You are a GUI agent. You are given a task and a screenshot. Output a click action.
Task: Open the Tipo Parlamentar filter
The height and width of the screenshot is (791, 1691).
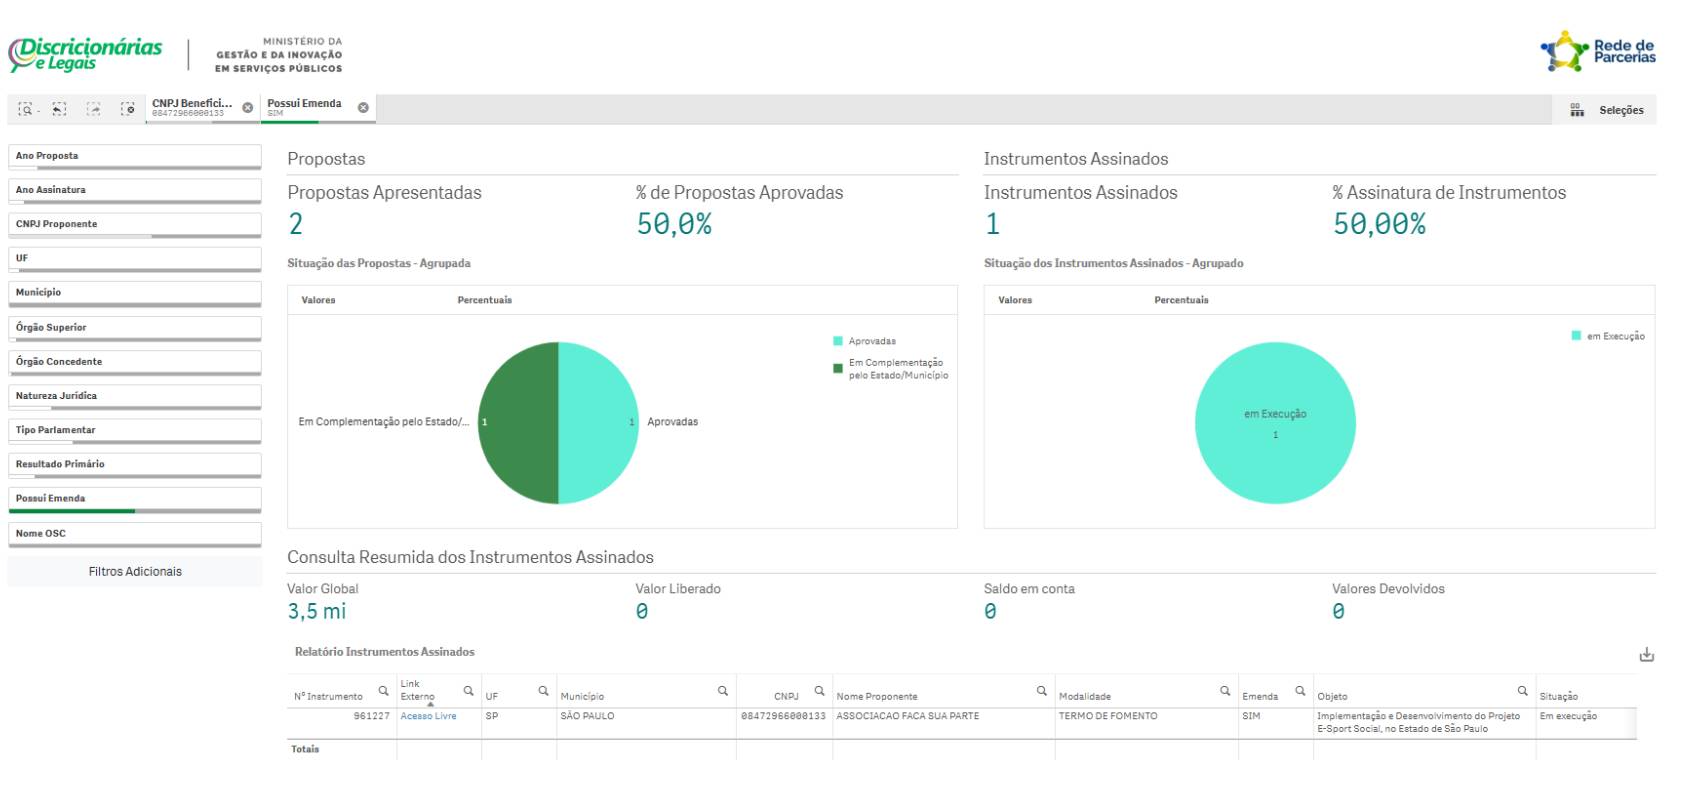click(x=134, y=430)
